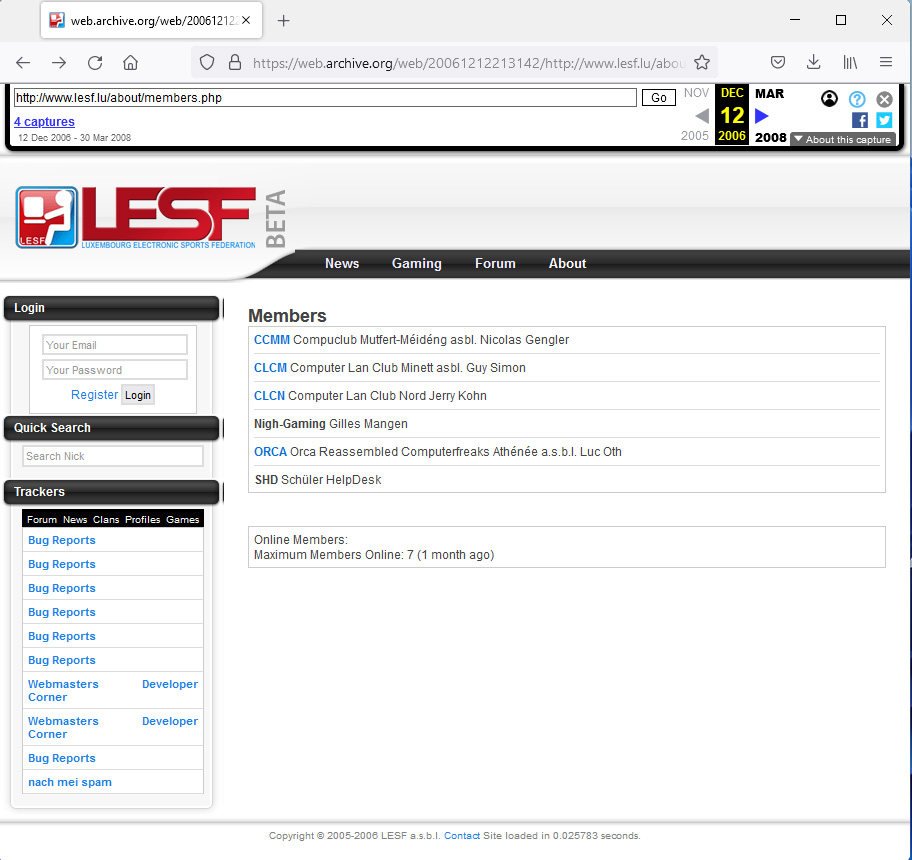Open the About menu item
Viewport: 912px width, 860px height.
coord(567,263)
